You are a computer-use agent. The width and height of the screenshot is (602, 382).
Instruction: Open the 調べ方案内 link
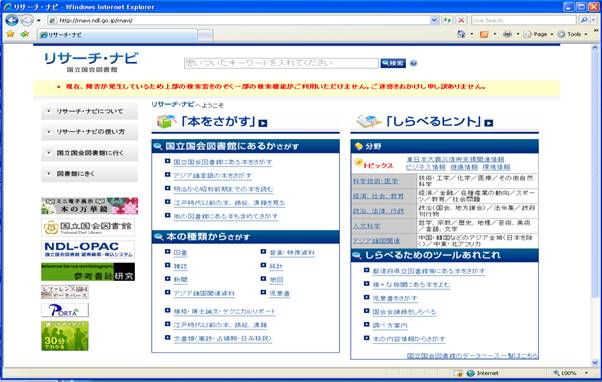pos(390,325)
